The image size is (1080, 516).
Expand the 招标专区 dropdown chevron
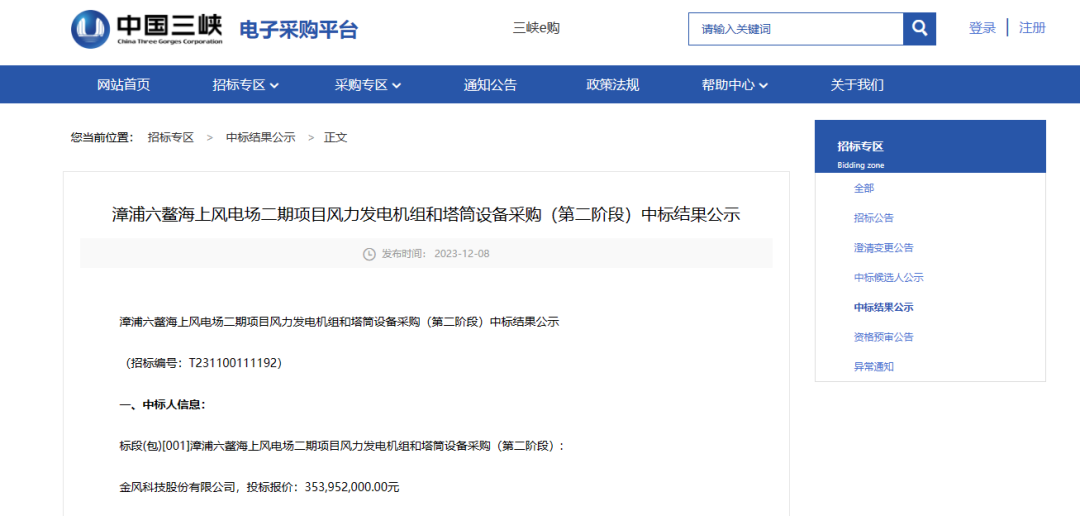click(x=274, y=85)
